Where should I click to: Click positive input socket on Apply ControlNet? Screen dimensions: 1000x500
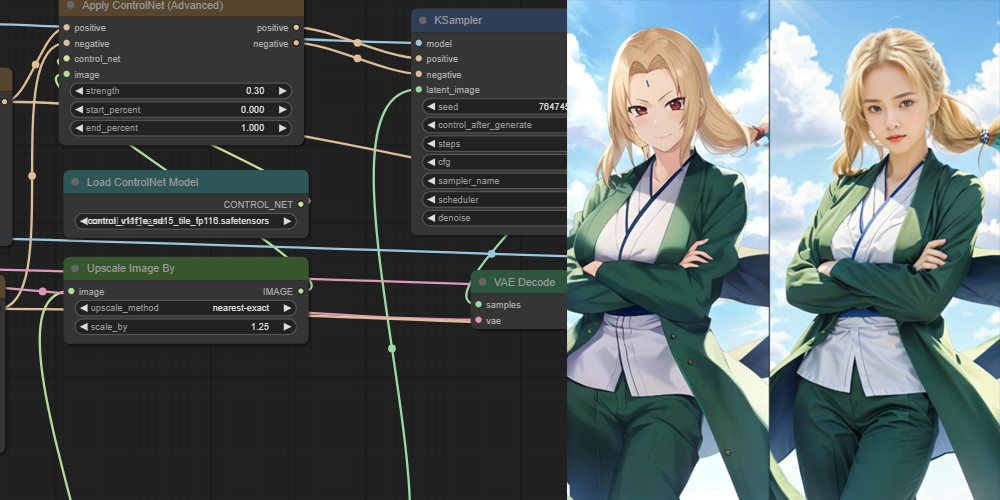[66, 28]
